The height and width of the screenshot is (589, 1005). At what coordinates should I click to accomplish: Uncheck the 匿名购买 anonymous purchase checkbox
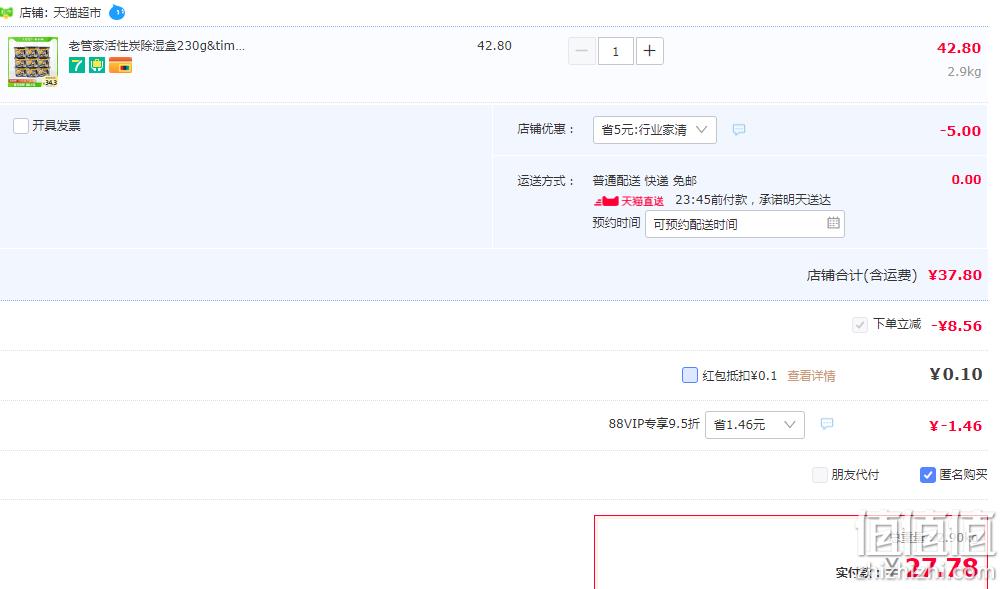click(927, 475)
